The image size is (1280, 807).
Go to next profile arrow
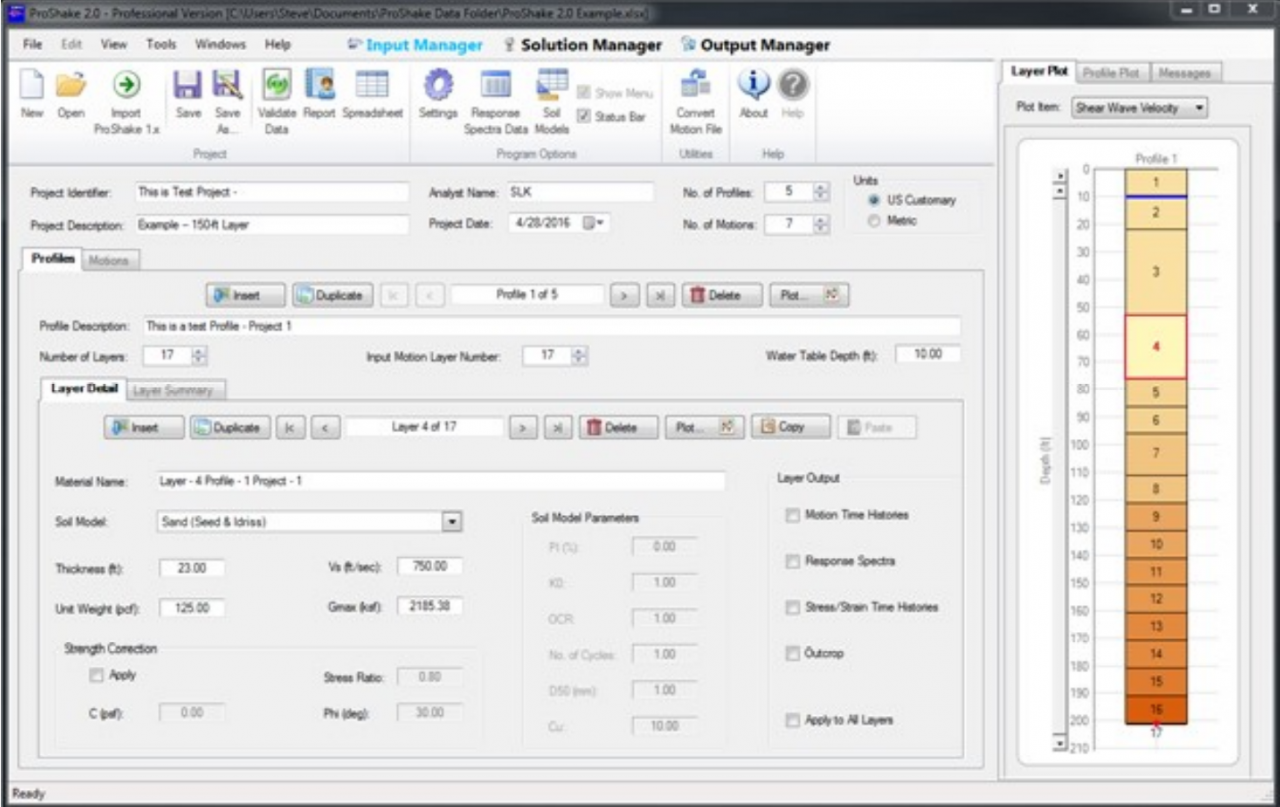pyautogui.click(x=625, y=295)
